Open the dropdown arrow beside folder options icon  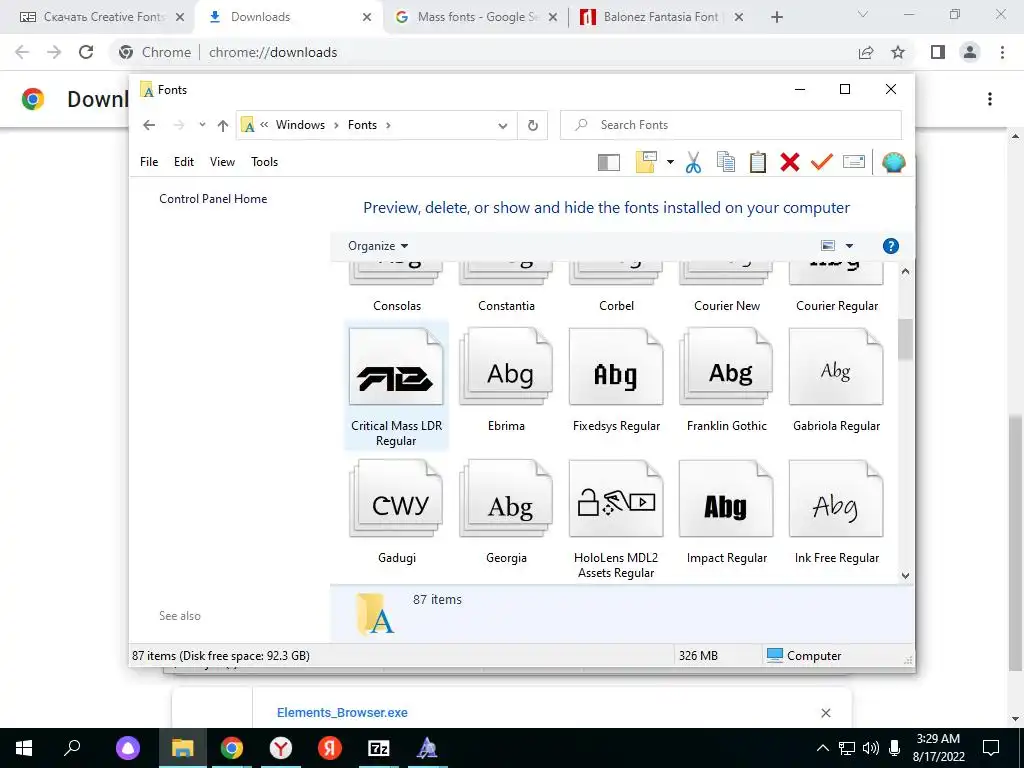[x=670, y=162]
